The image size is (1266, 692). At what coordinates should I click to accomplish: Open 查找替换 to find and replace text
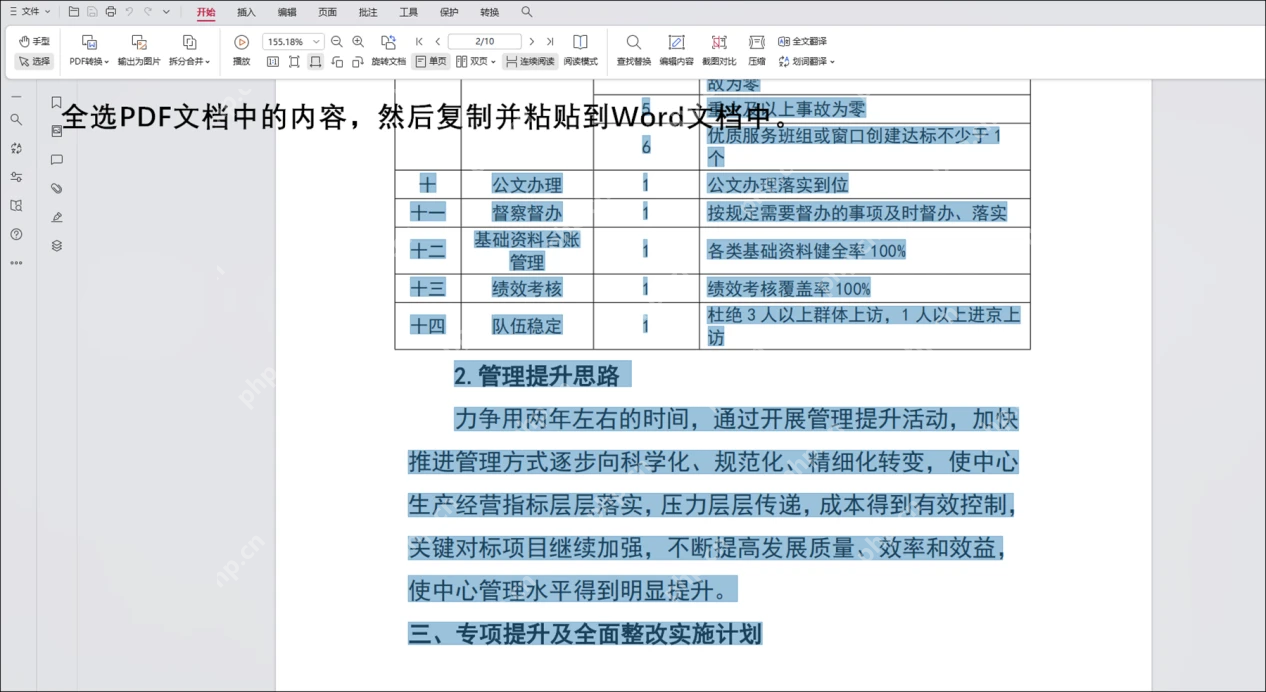pyautogui.click(x=633, y=48)
